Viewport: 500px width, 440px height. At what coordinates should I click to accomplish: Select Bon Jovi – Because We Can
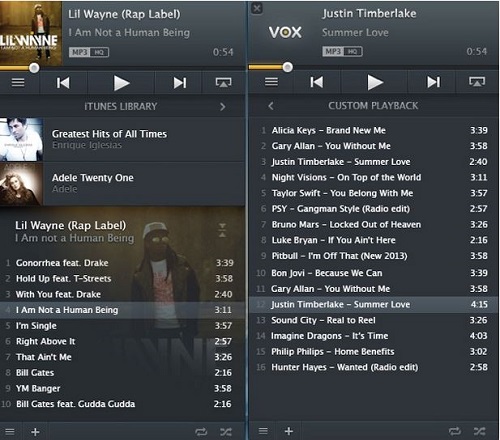374,273
